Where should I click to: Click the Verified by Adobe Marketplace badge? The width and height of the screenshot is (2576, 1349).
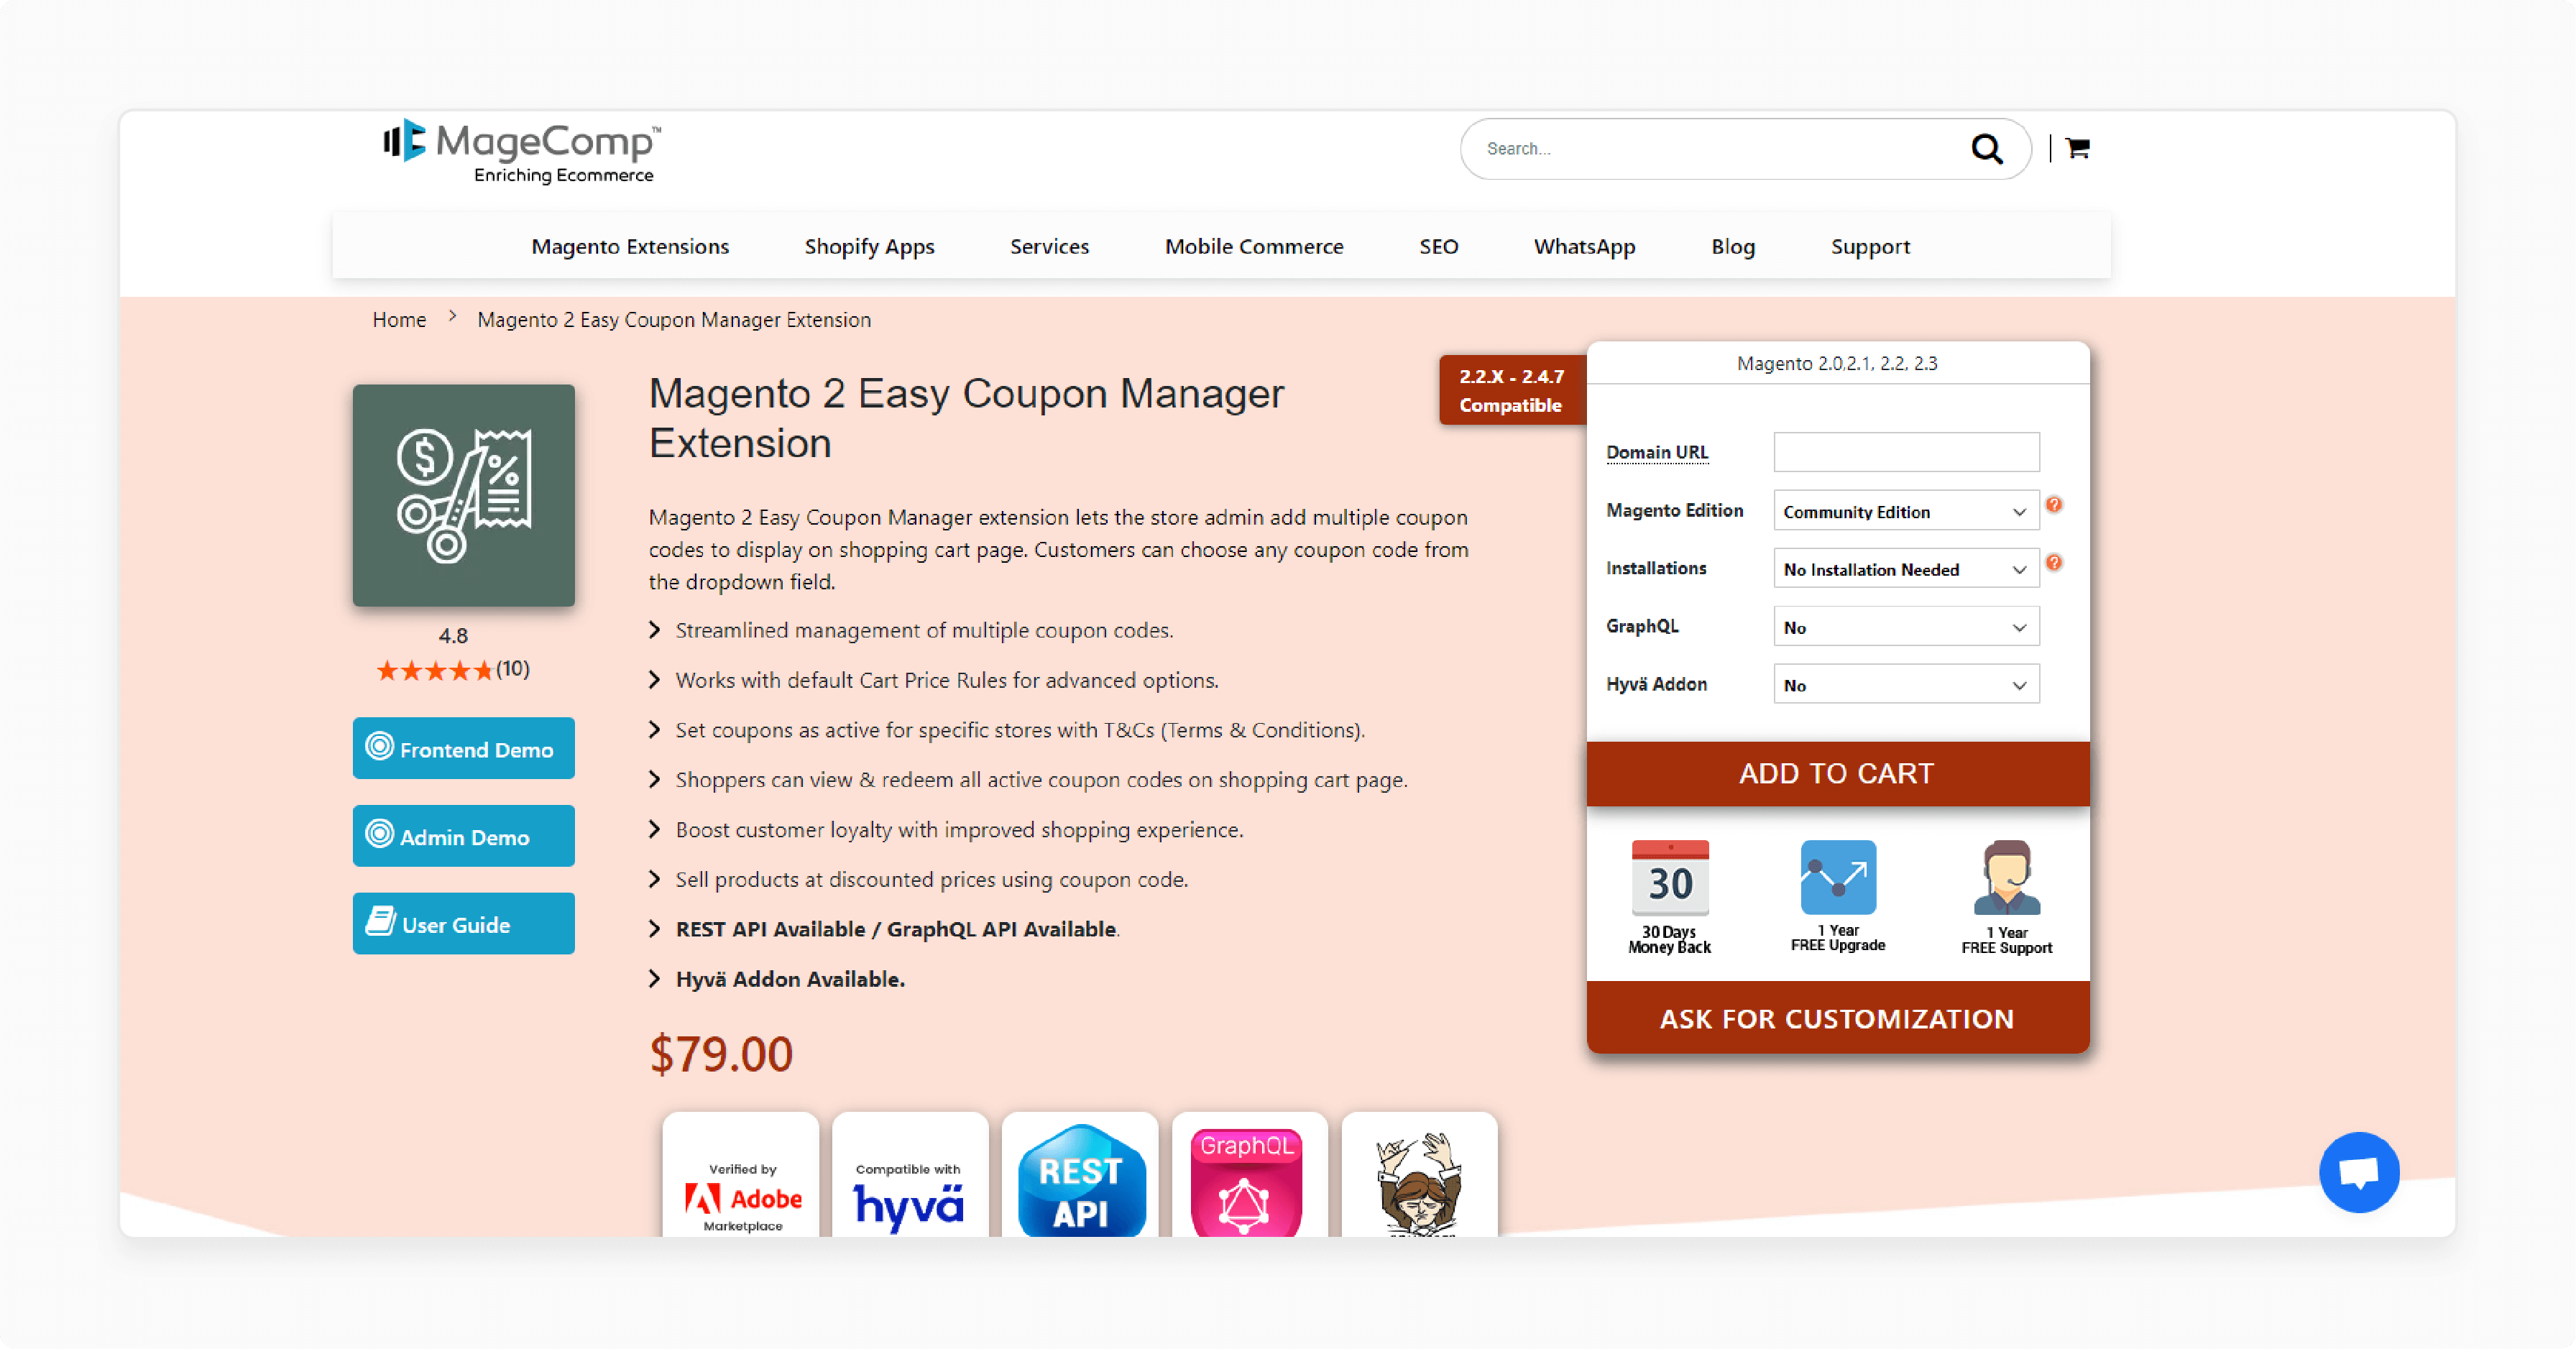click(741, 1176)
